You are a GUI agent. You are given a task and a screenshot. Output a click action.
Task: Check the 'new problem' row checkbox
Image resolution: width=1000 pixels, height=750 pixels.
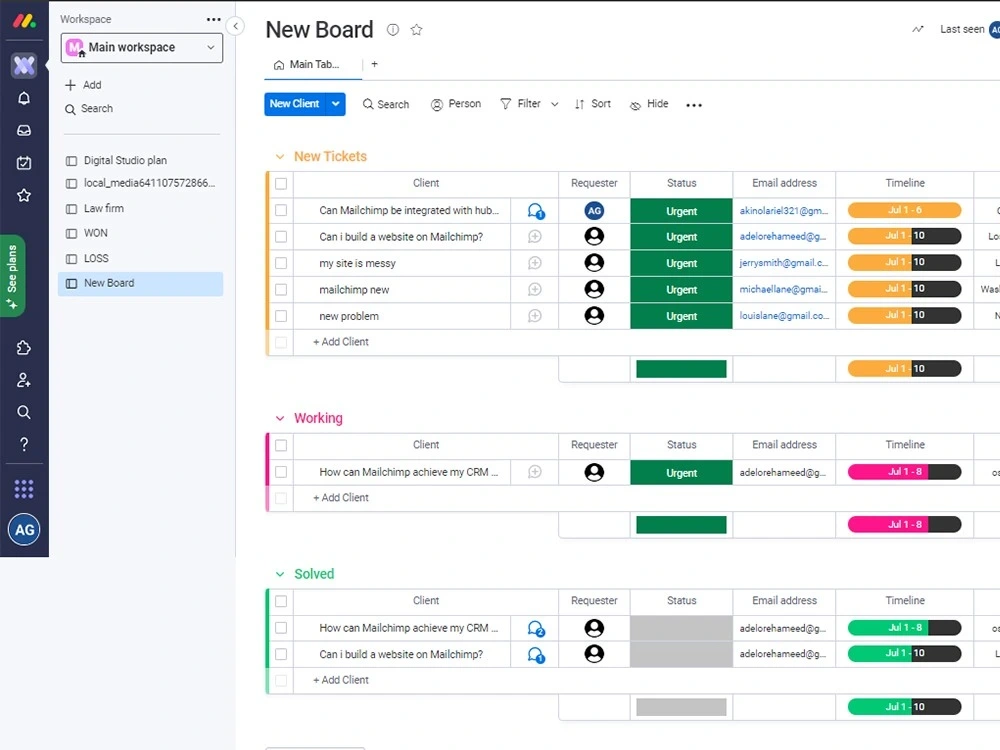point(281,316)
